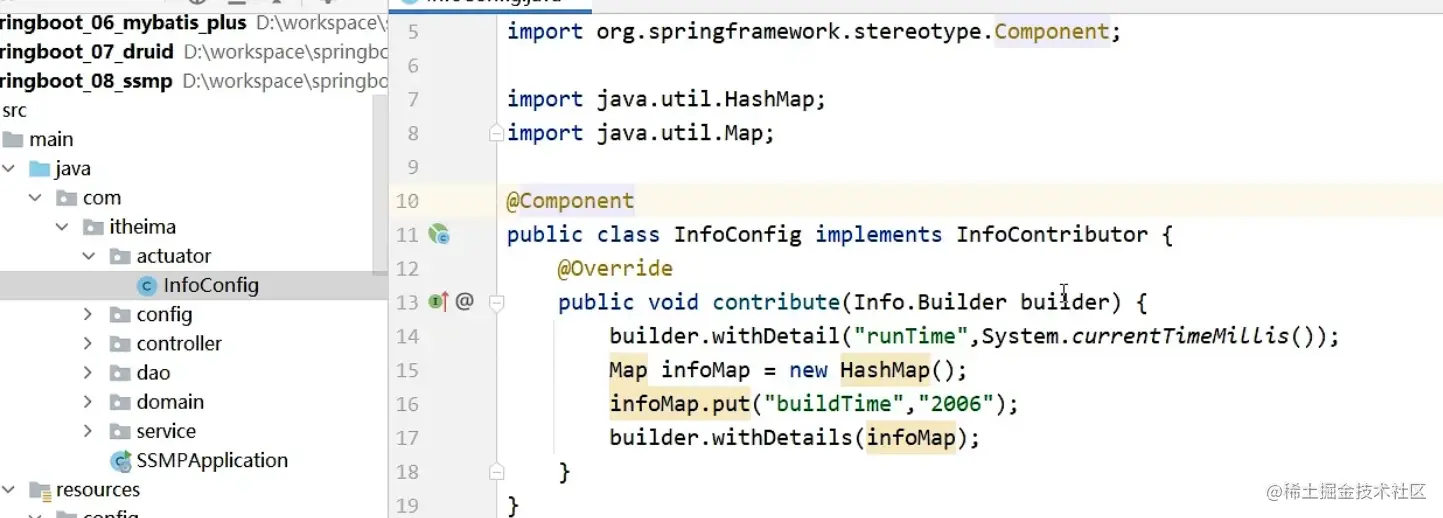The width and height of the screenshot is (1443, 518).
Task: Expand the service package
Action: point(88,431)
